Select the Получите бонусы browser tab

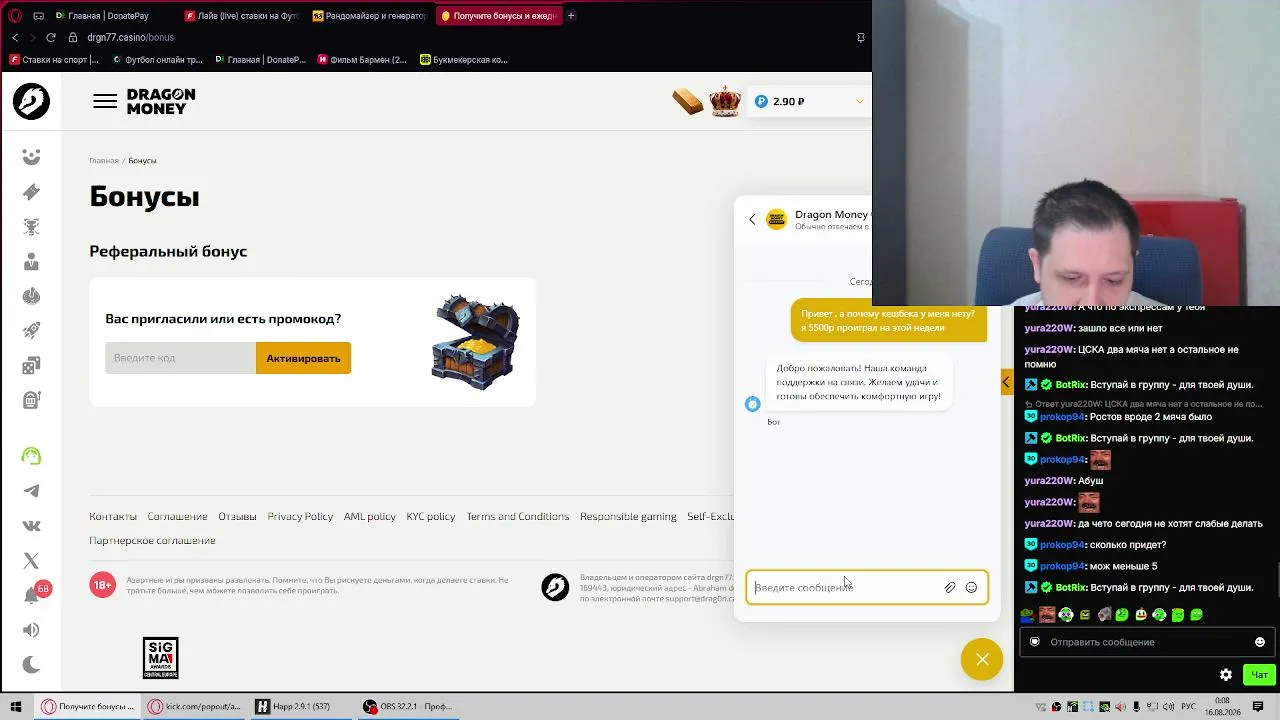click(498, 16)
